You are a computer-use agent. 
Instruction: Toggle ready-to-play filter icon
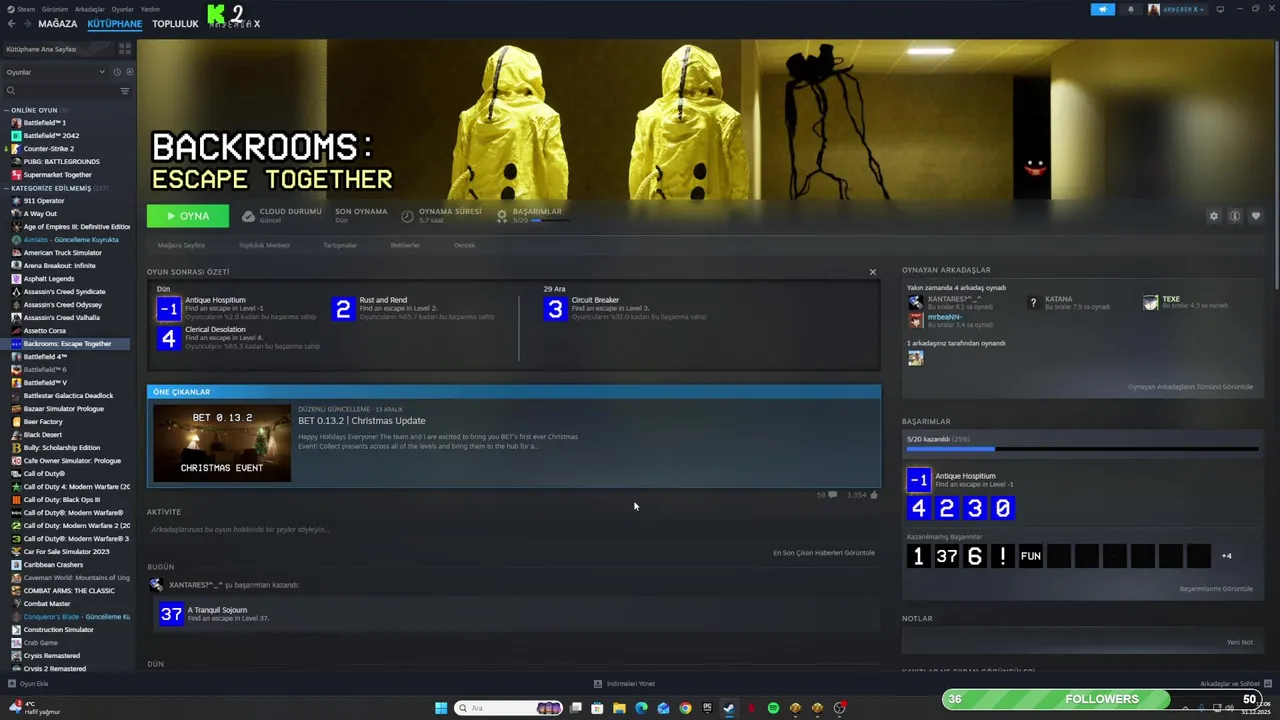pos(129,72)
